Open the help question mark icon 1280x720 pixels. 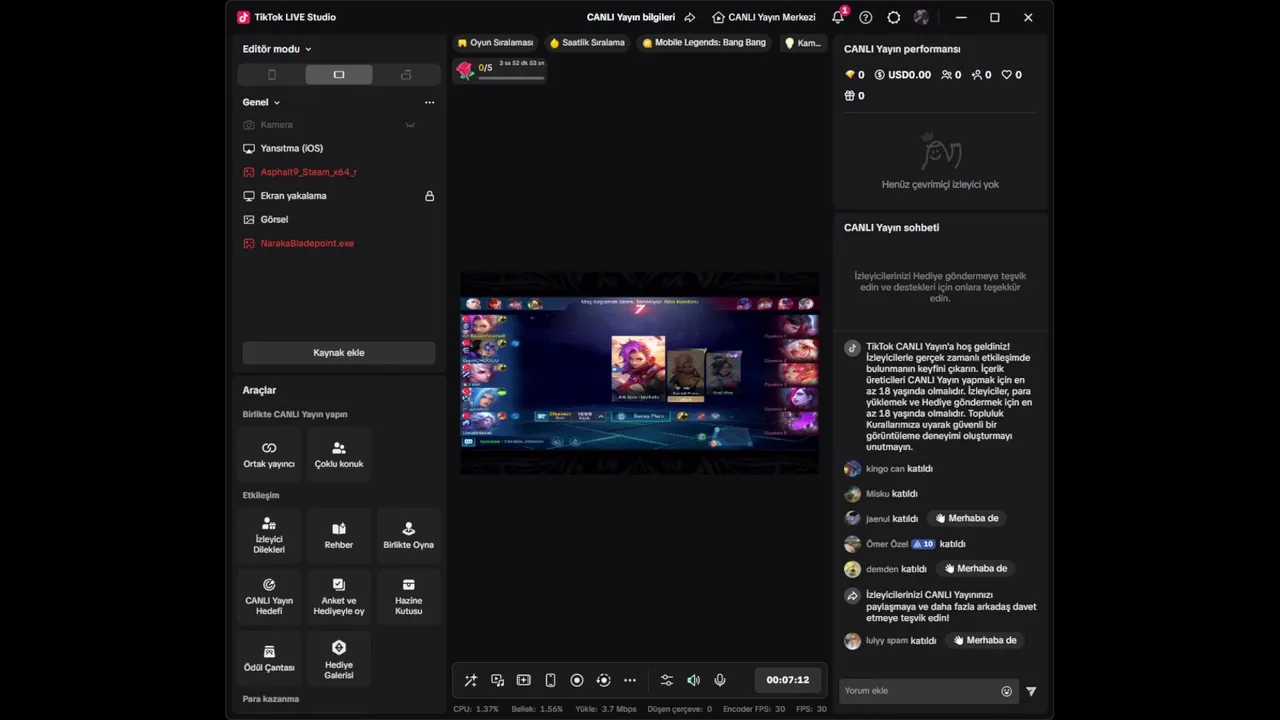pos(866,17)
